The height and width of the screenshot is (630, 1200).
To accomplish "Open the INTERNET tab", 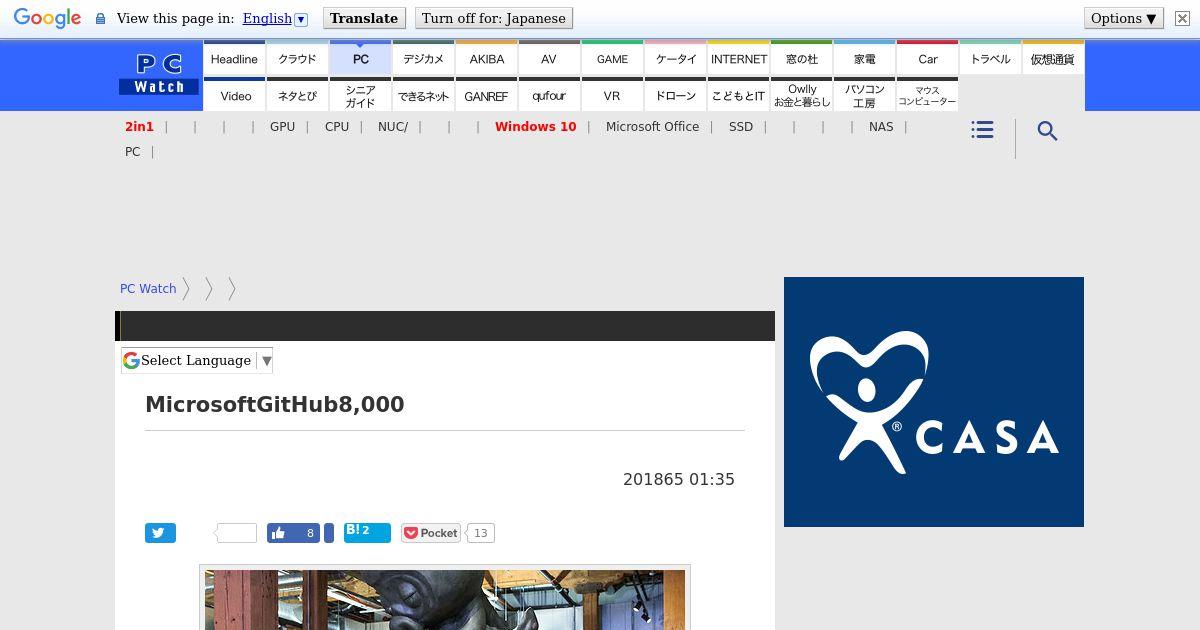I will pyautogui.click(x=738, y=58).
